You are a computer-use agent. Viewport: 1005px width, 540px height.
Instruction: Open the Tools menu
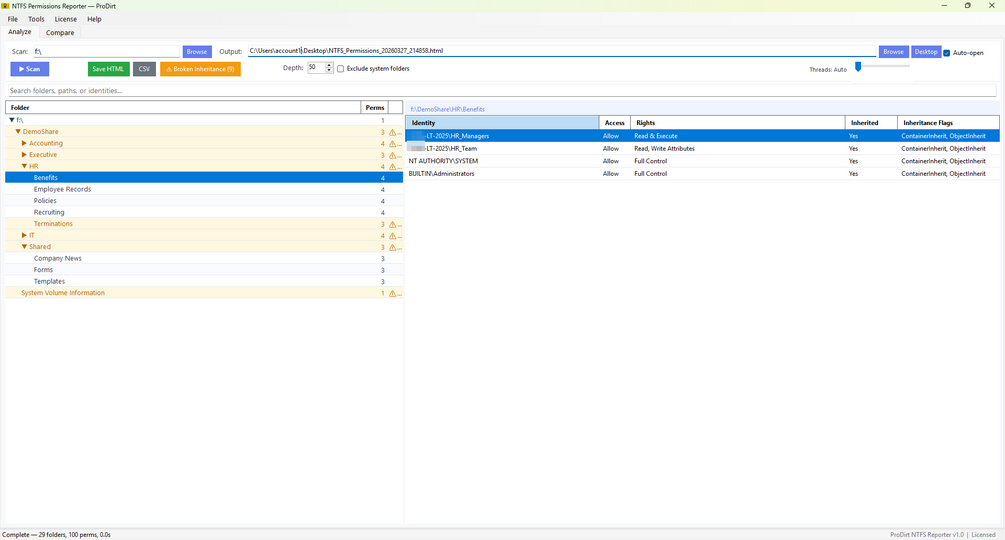(36, 19)
